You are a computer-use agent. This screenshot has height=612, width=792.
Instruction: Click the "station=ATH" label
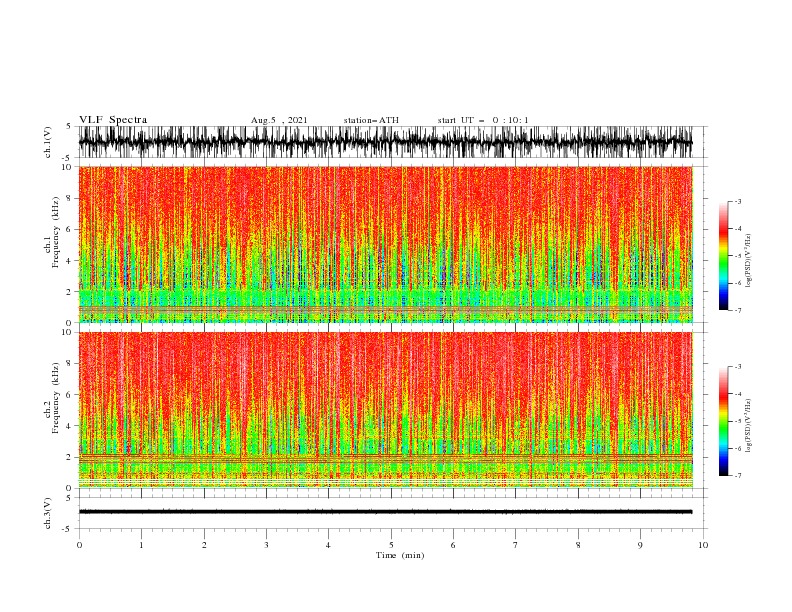371,120
